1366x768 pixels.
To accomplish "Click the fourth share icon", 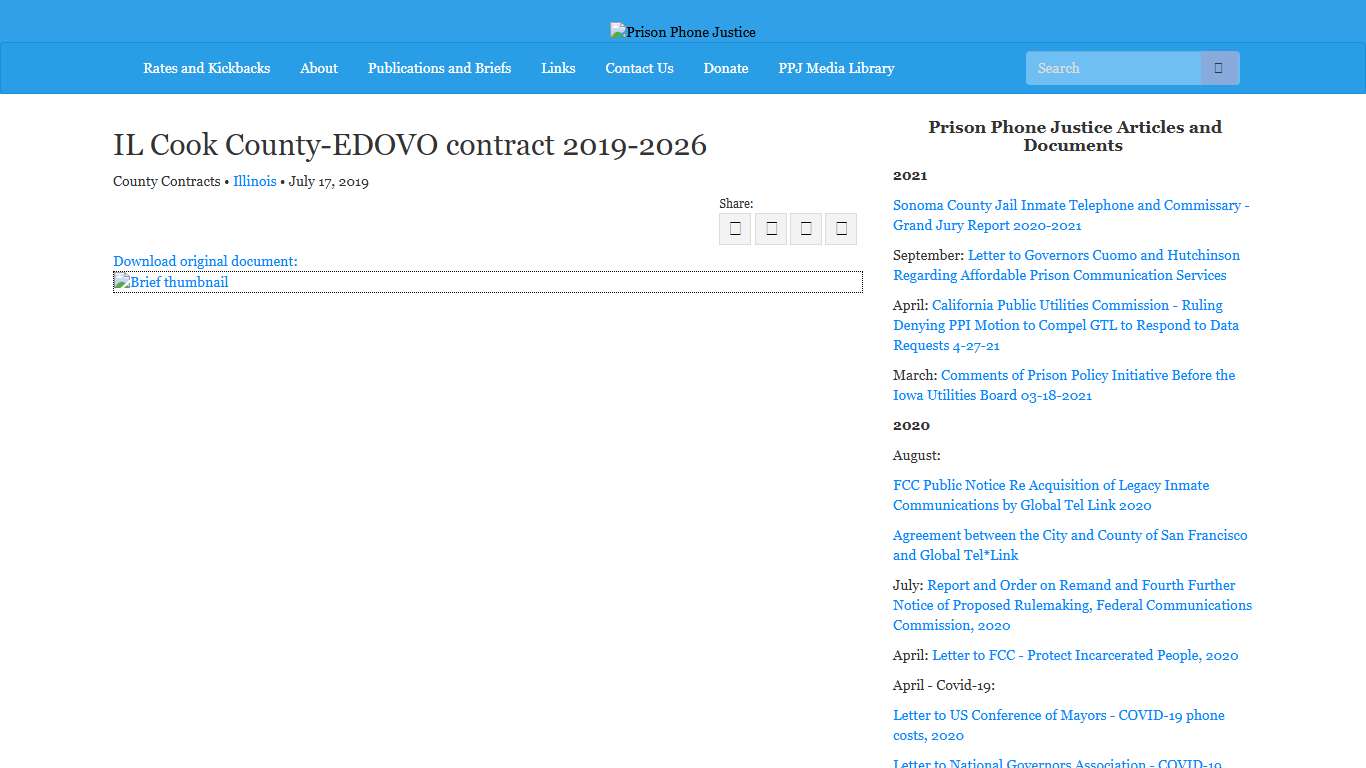I will (840, 228).
